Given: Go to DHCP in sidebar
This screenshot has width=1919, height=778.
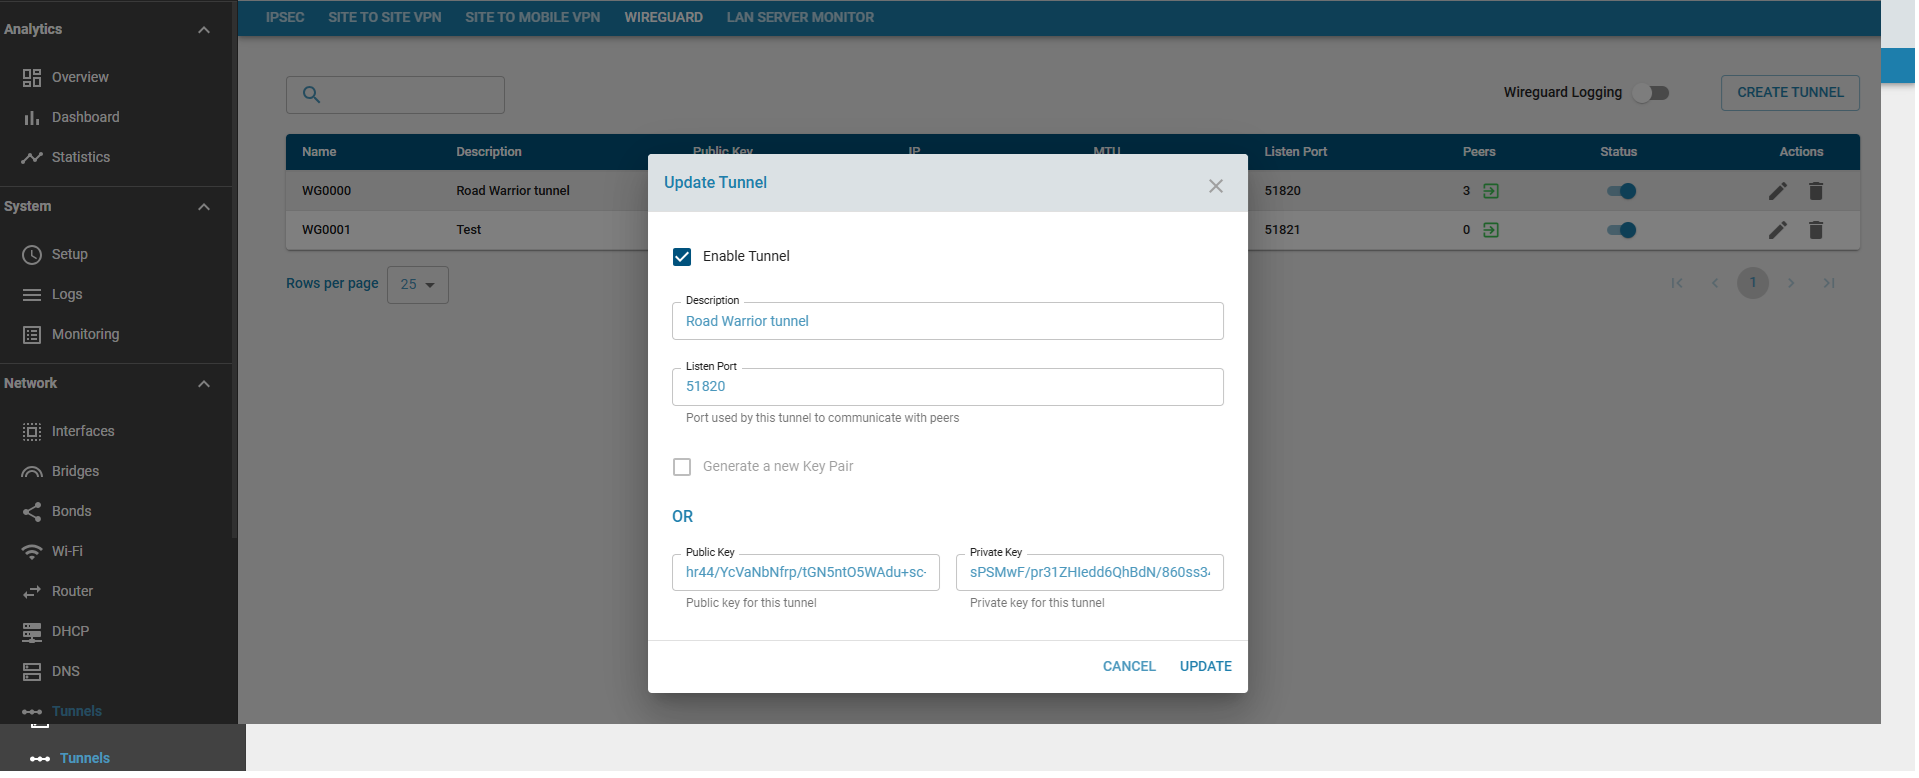Looking at the screenshot, I should (x=70, y=631).
